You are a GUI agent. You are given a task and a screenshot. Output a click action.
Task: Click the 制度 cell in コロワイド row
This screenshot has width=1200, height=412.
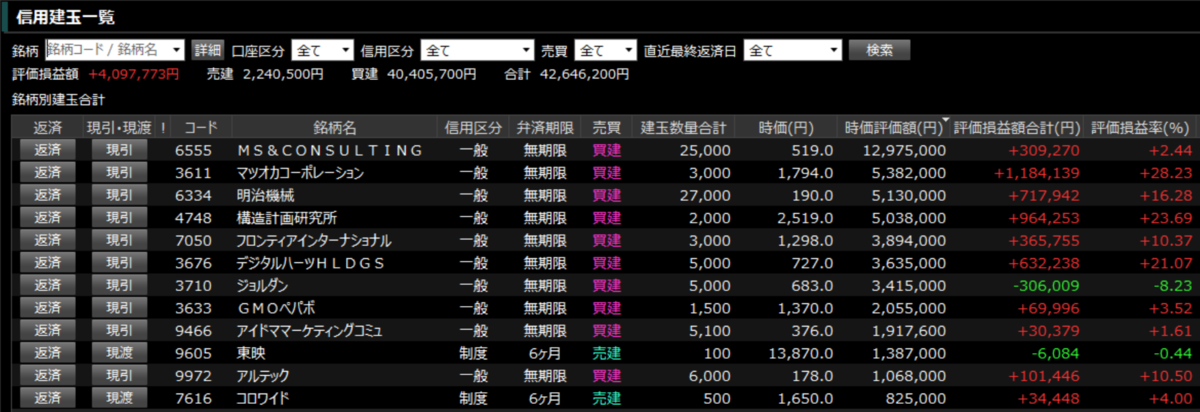click(x=473, y=397)
